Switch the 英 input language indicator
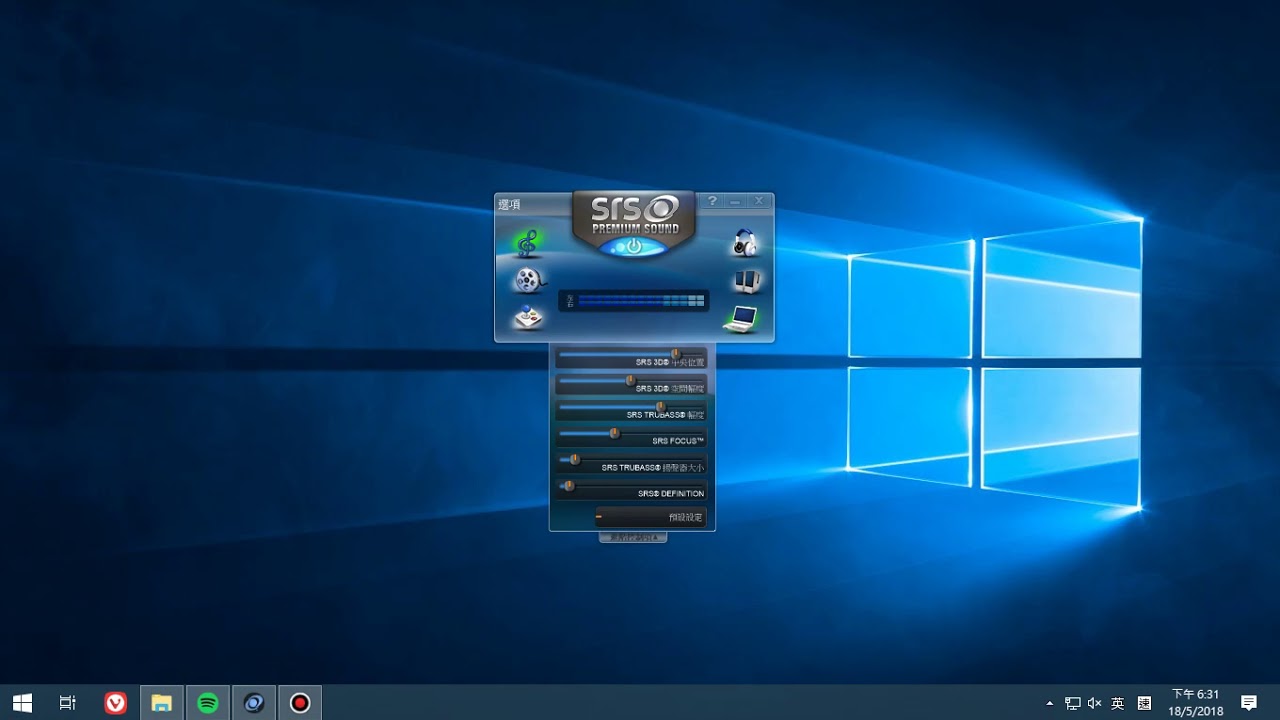This screenshot has width=1280, height=720. pos(1118,703)
